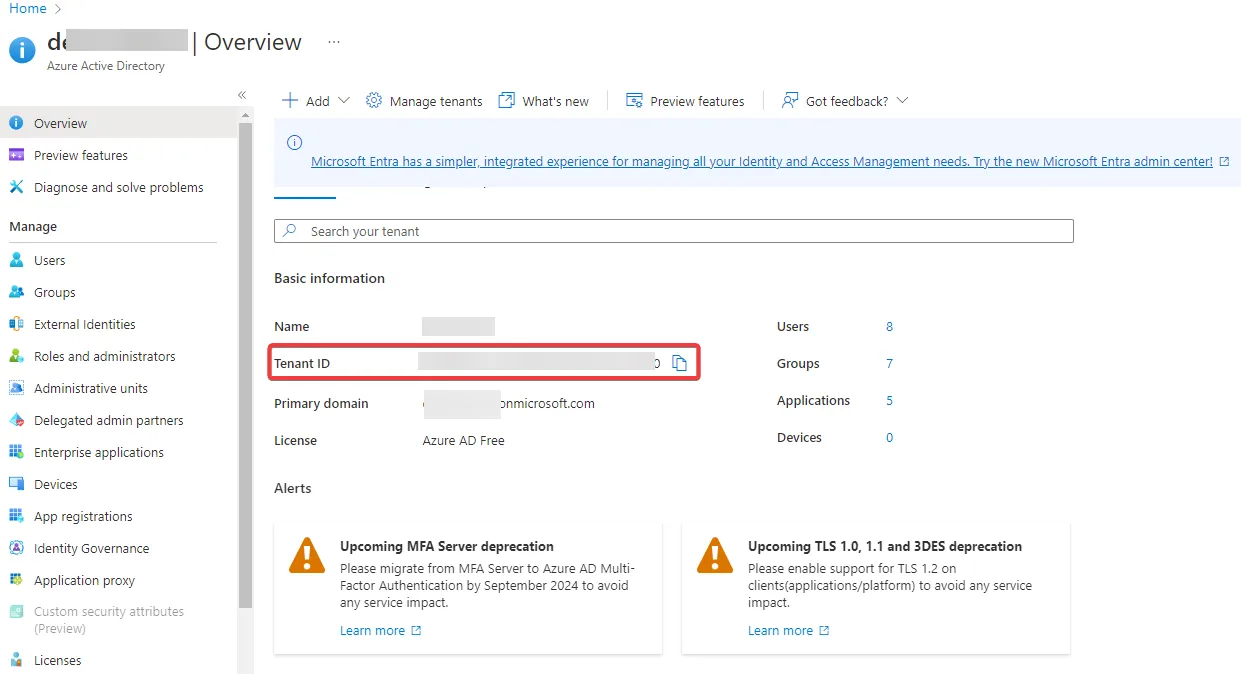The width and height of the screenshot is (1241, 674).
Task: Open Users from the sidebar
Action: (49, 260)
